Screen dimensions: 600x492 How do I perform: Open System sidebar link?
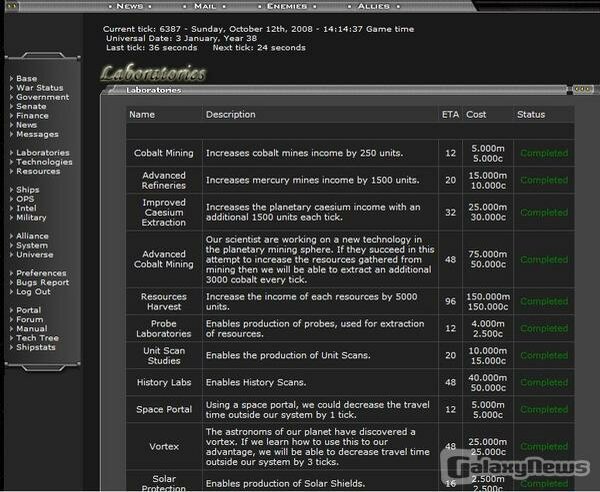32,245
